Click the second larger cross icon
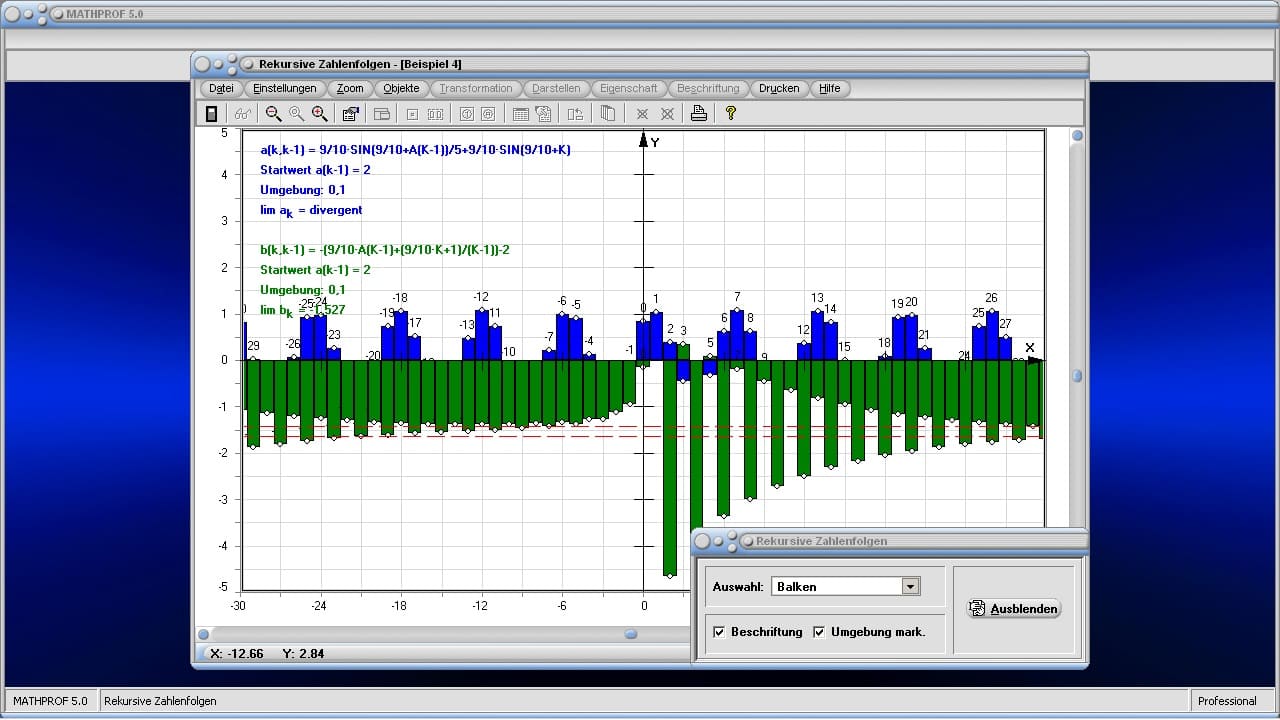This screenshot has height=720, width=1280. point(667,114)
